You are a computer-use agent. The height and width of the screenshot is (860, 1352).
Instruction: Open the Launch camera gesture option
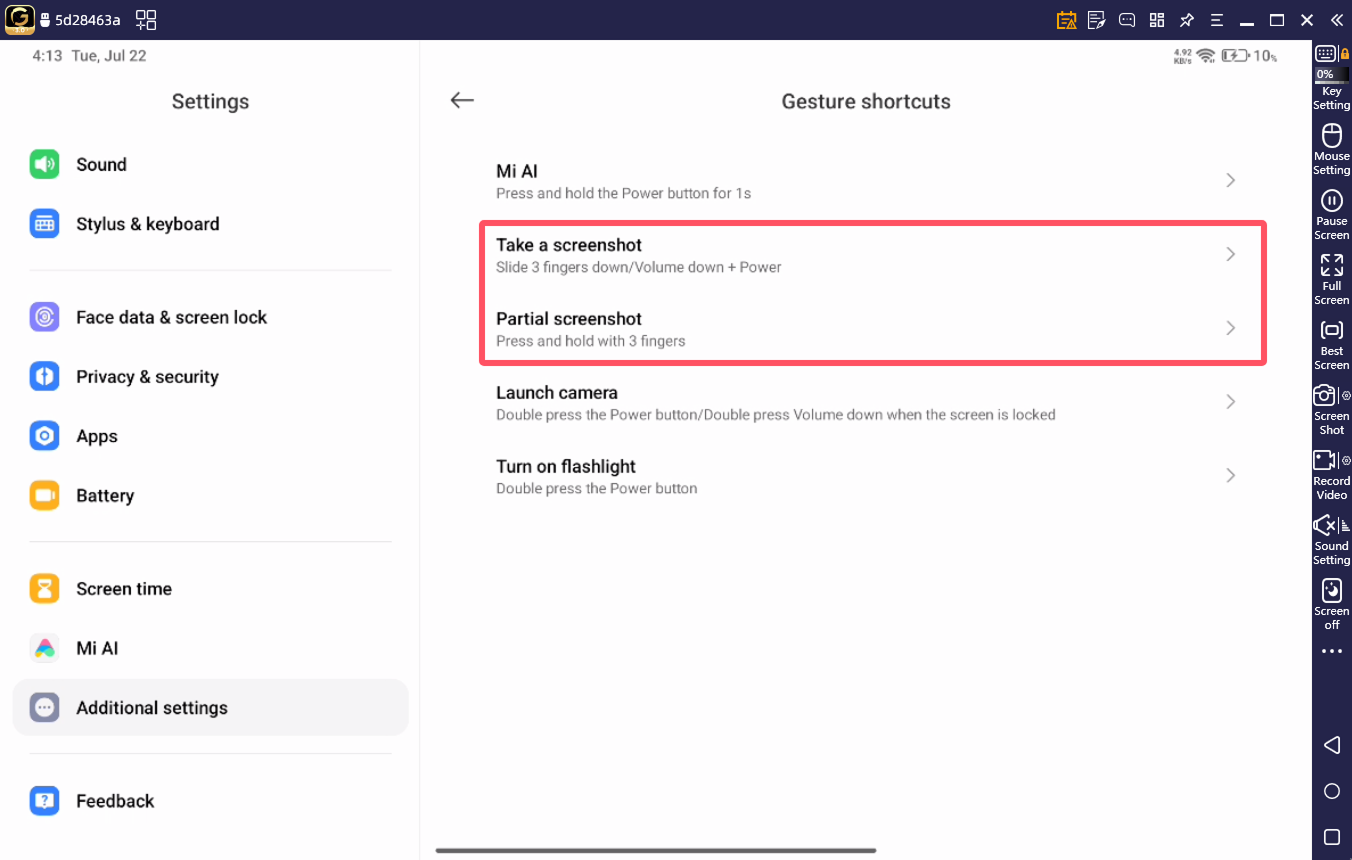point(866,402)
